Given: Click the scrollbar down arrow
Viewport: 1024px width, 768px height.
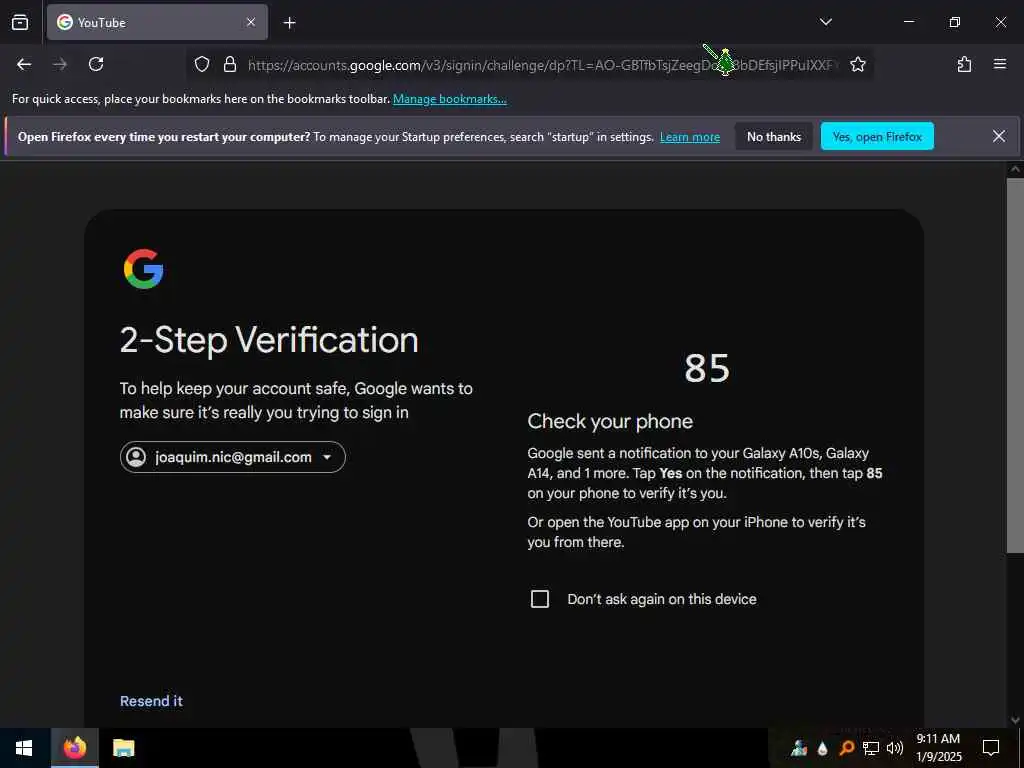Looking at the screenshot, I should pyautogui.click(x=1015, y=720).
